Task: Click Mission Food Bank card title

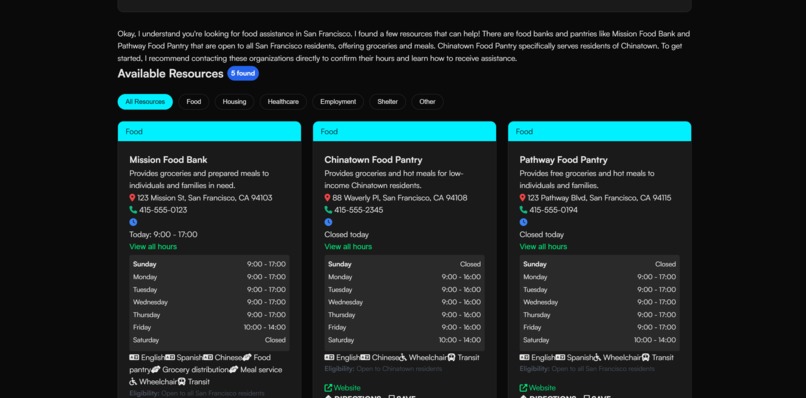Action: [x=168, y=160]
